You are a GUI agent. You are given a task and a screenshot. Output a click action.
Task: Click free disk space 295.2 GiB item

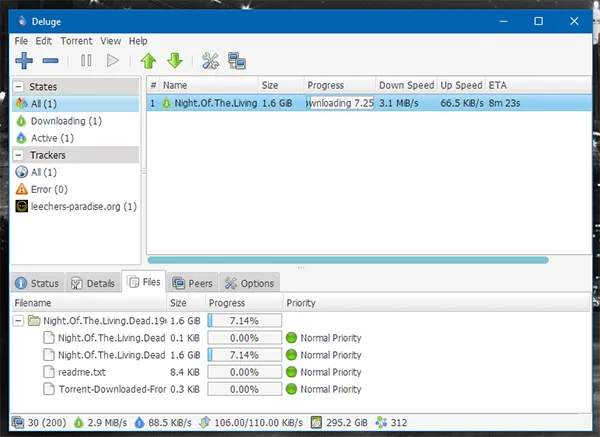339,422
